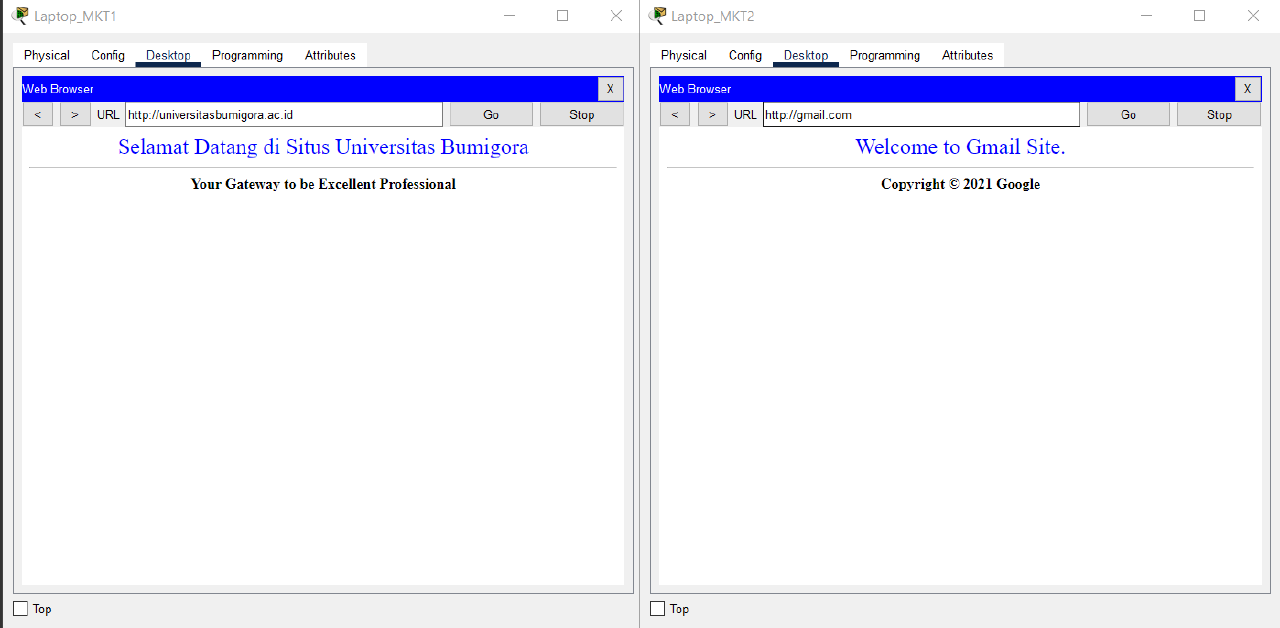This screenshot has height=628, width=1280.
Task: Switch to the Desktop tab on Laptop_MKT2
Action: click(x=805, y=55)
